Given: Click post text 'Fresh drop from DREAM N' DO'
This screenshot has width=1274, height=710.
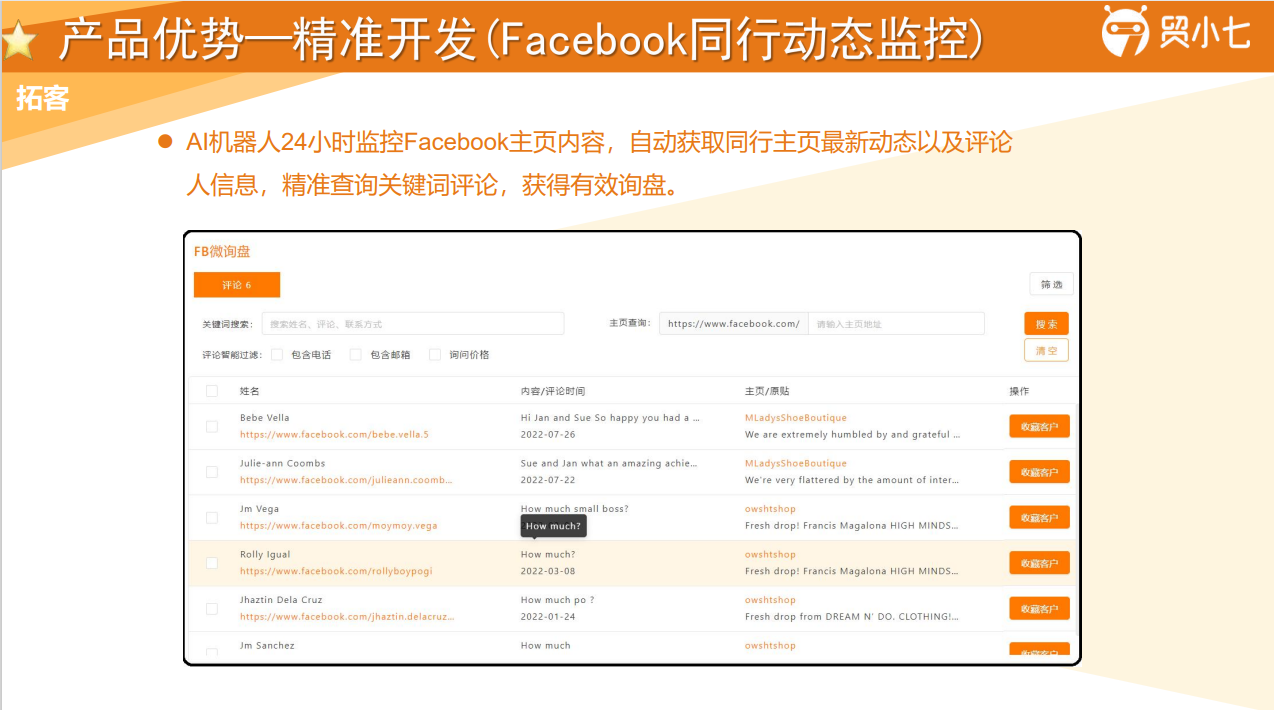Looking at the screenshot, I should [852, 617].
